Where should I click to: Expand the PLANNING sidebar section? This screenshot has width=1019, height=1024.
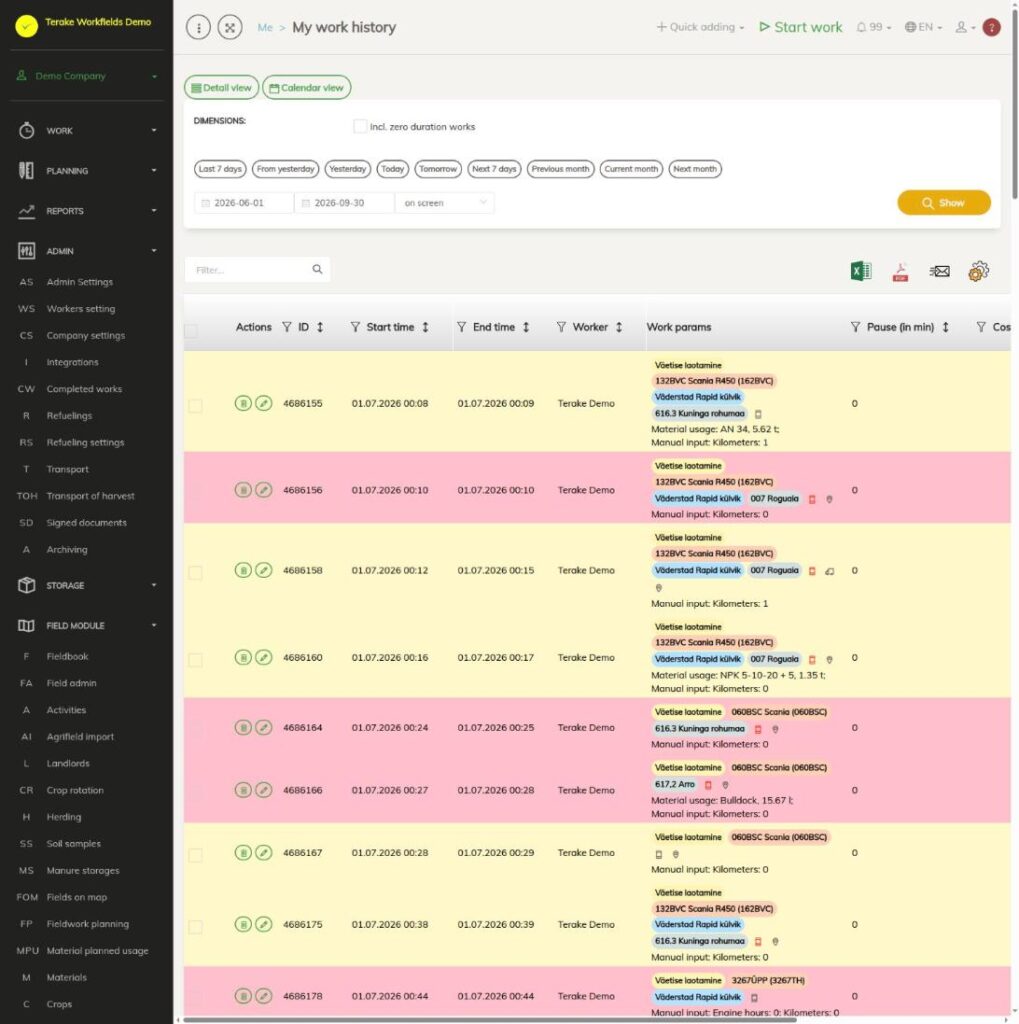point(87,170)
